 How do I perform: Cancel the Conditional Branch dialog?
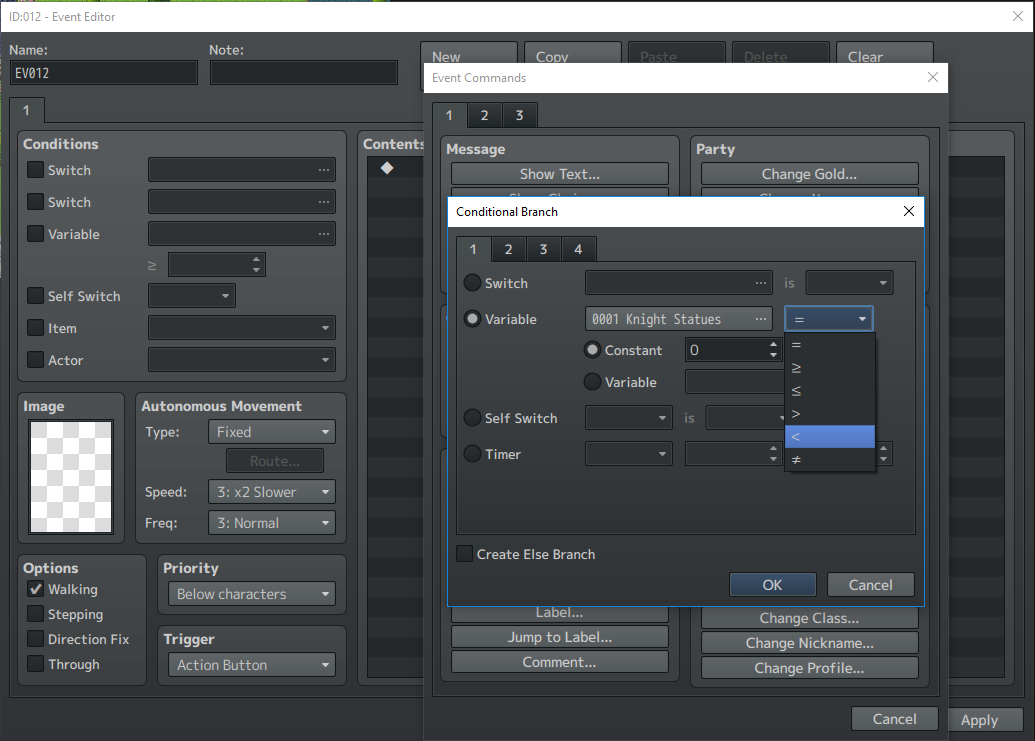coord(870,585)
